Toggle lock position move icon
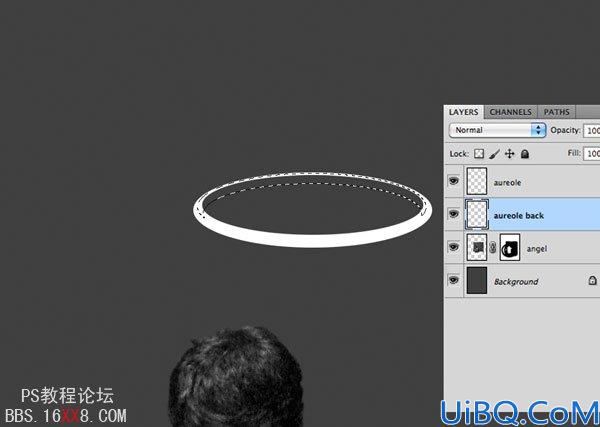The width and height of the screenshot is (600, 427). [509, 154]
